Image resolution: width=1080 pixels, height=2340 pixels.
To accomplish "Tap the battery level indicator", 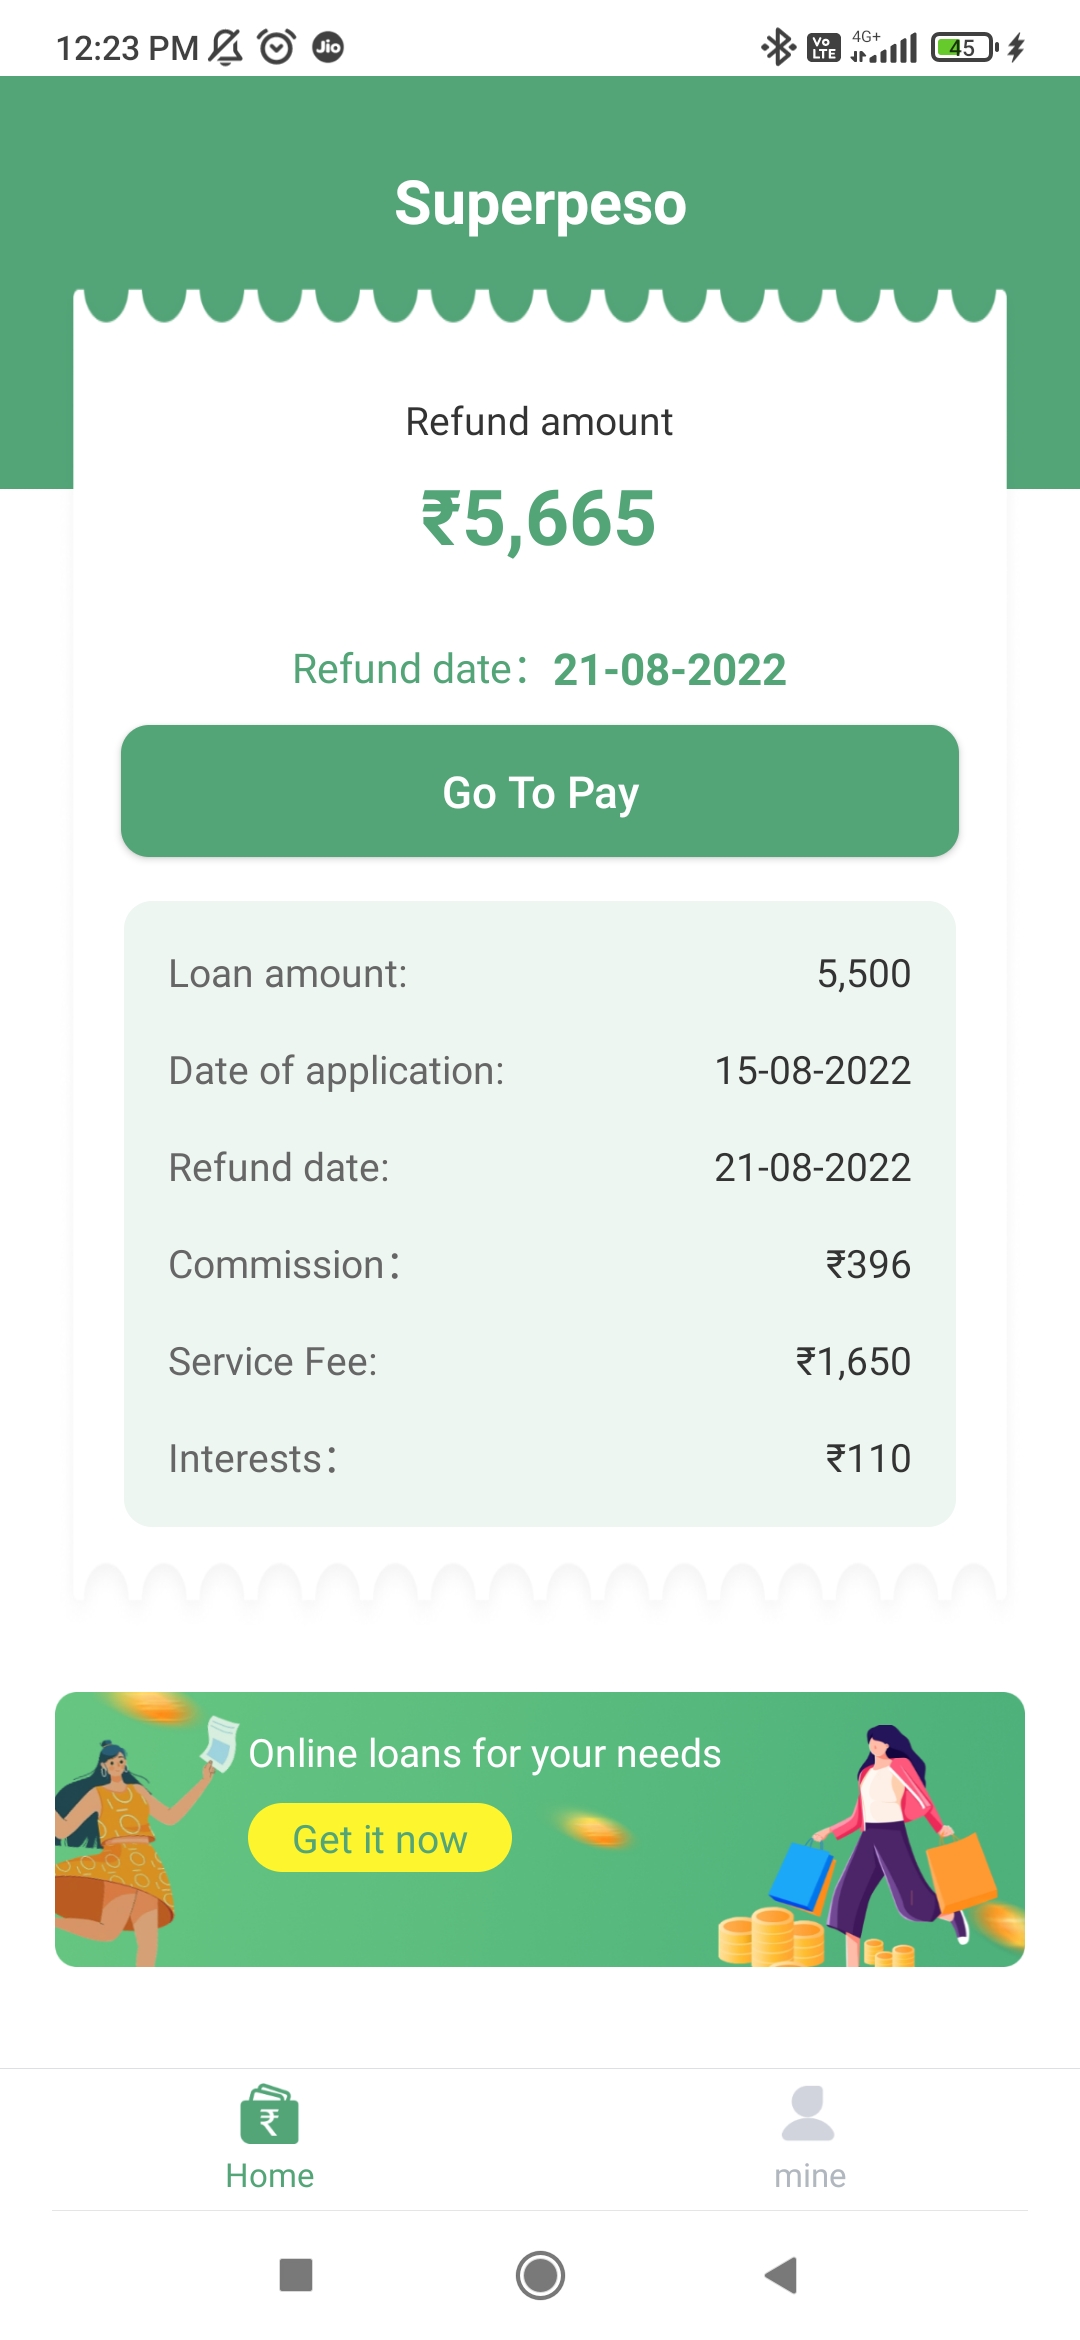I will click(963, 47).
